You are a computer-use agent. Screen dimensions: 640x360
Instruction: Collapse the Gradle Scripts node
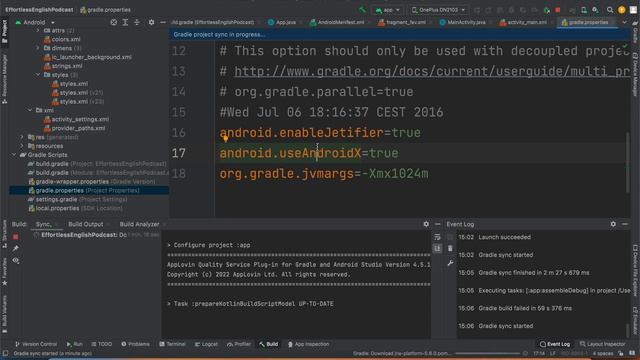[x=14, y=155]
